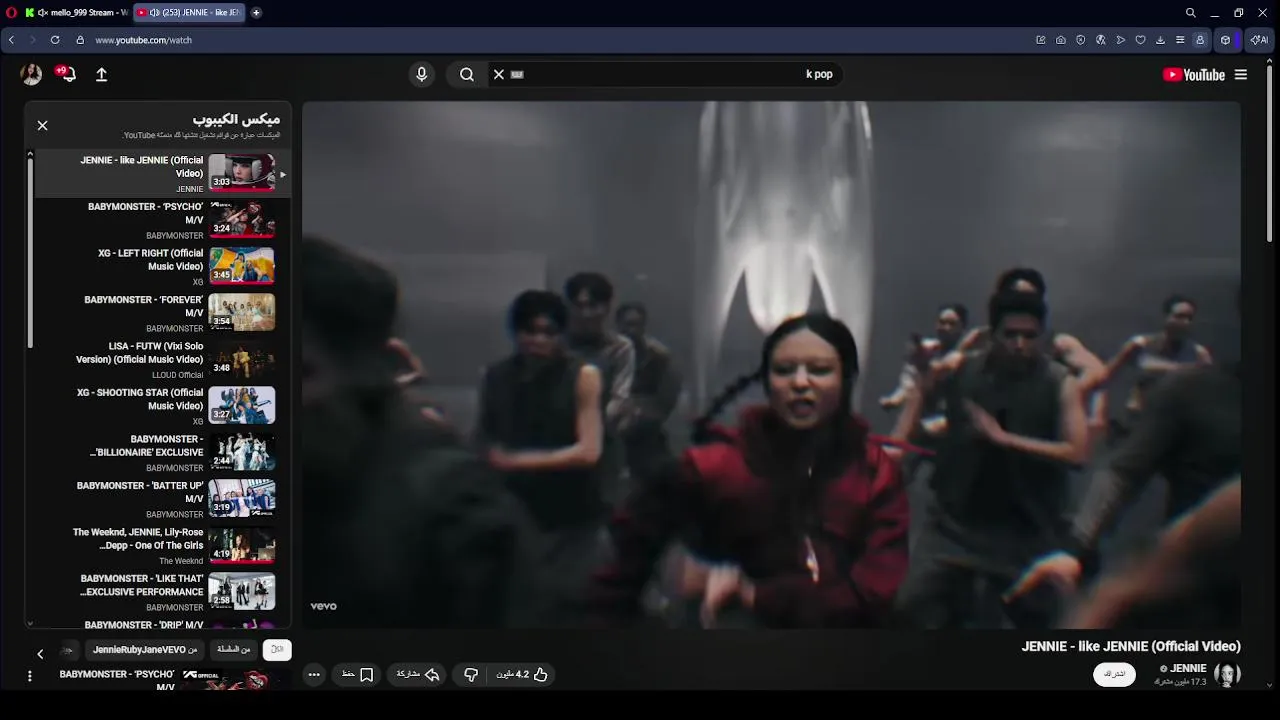This screenshot has height=720, width=1280.
Task: Save the video via 'حفظ' button
Action: pyautogui.click(x=357, y=675)
